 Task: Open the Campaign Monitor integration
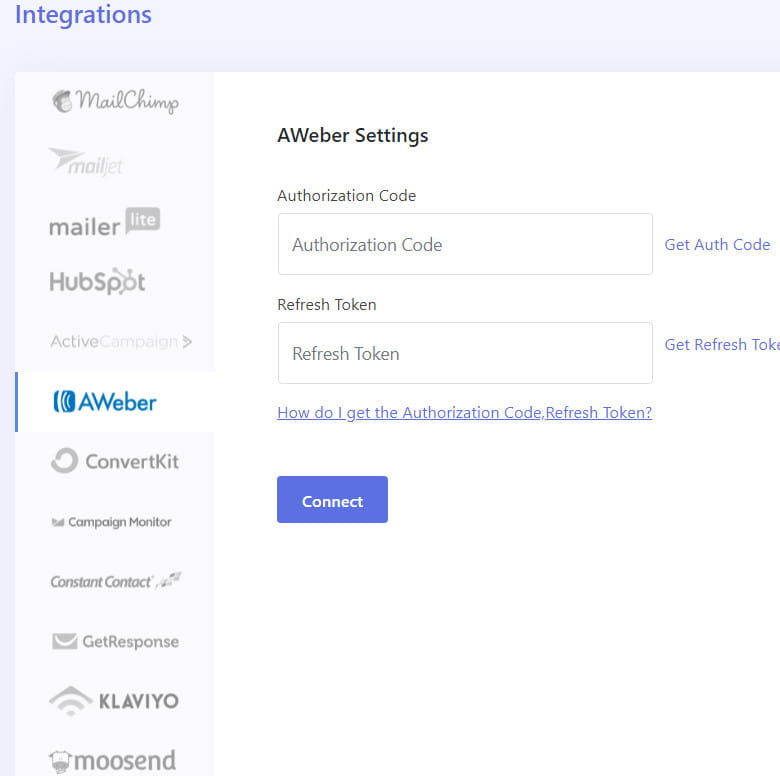[111, 522]
